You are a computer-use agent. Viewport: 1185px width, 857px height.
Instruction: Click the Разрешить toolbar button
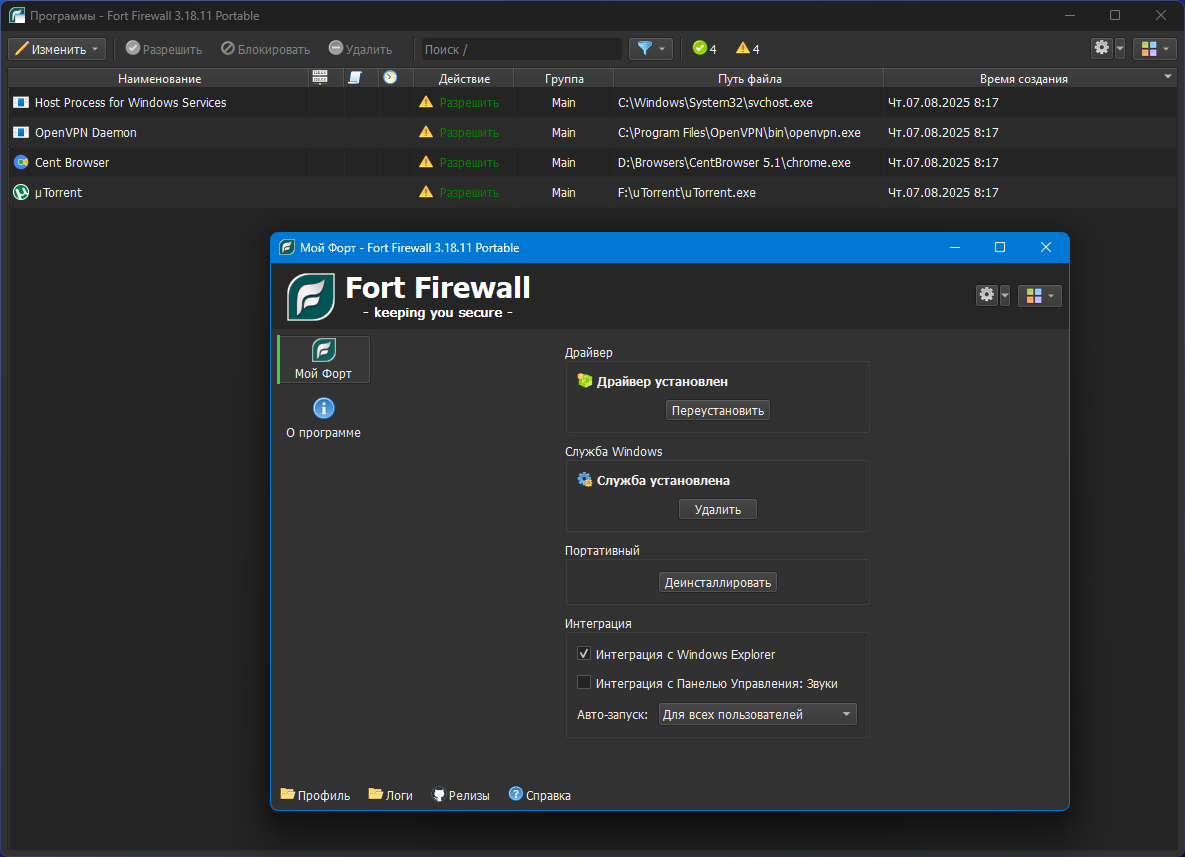[x=164, y=49]
